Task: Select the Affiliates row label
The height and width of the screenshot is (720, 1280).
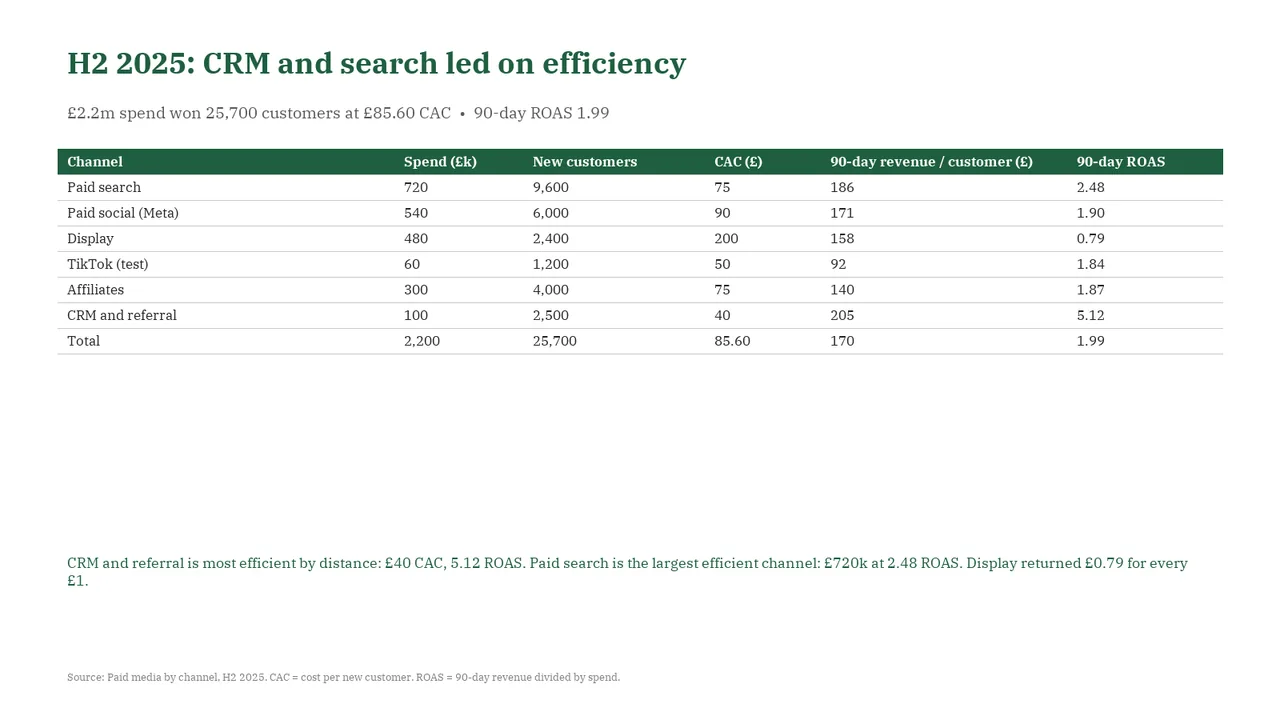Action: click(96, 290)
